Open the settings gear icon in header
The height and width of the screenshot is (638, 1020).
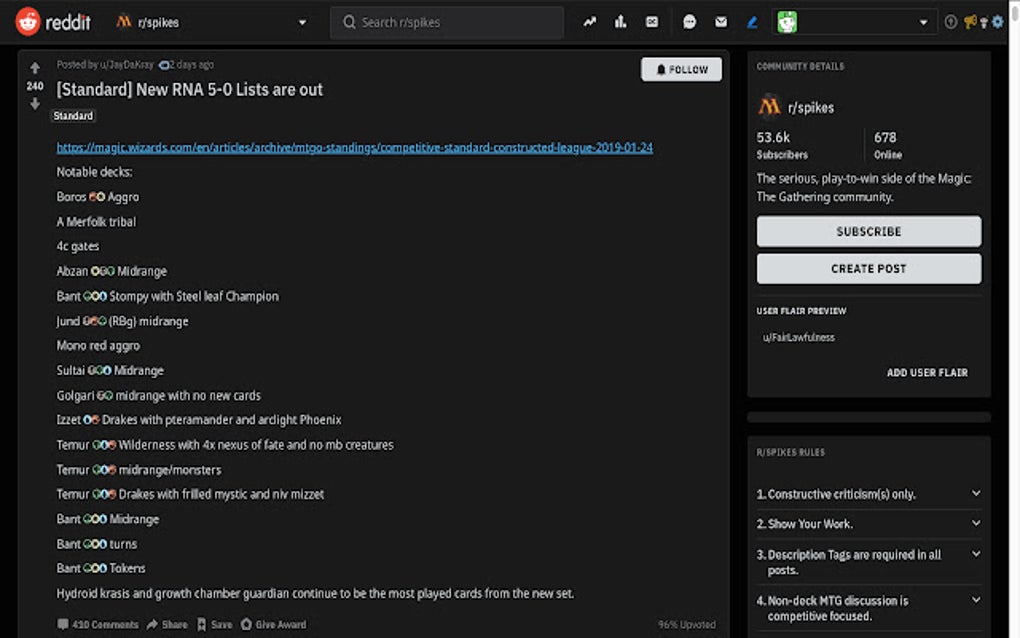(997, 22)
